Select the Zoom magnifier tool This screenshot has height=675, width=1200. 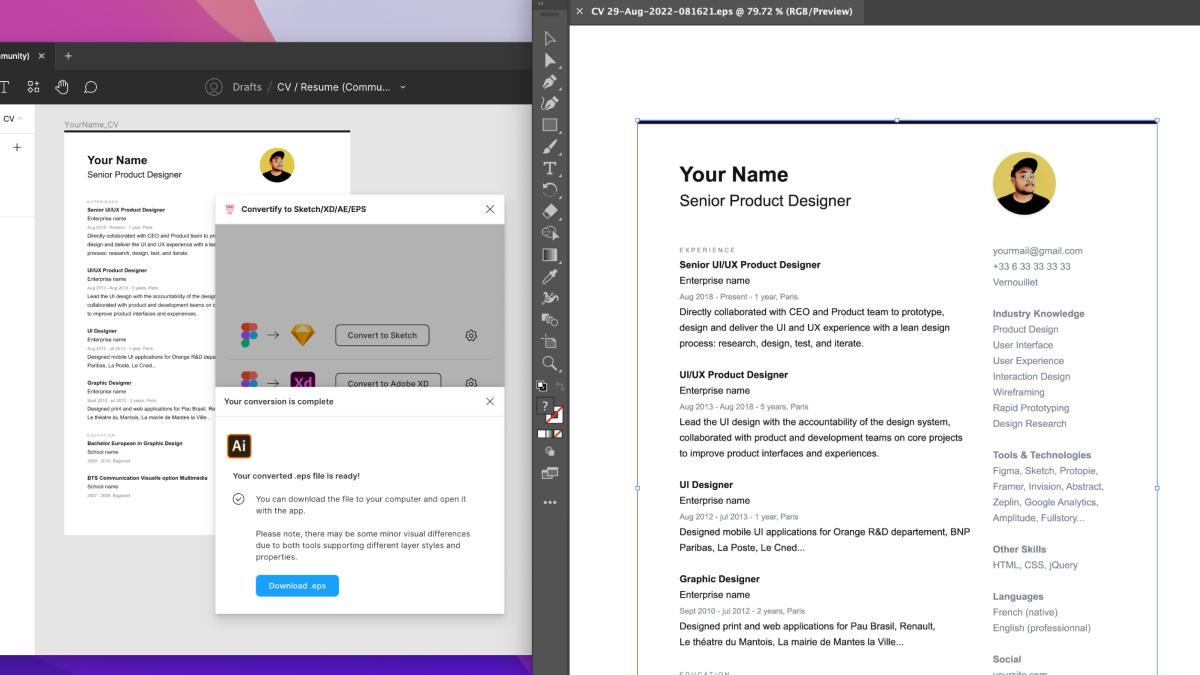click(550, 363)
